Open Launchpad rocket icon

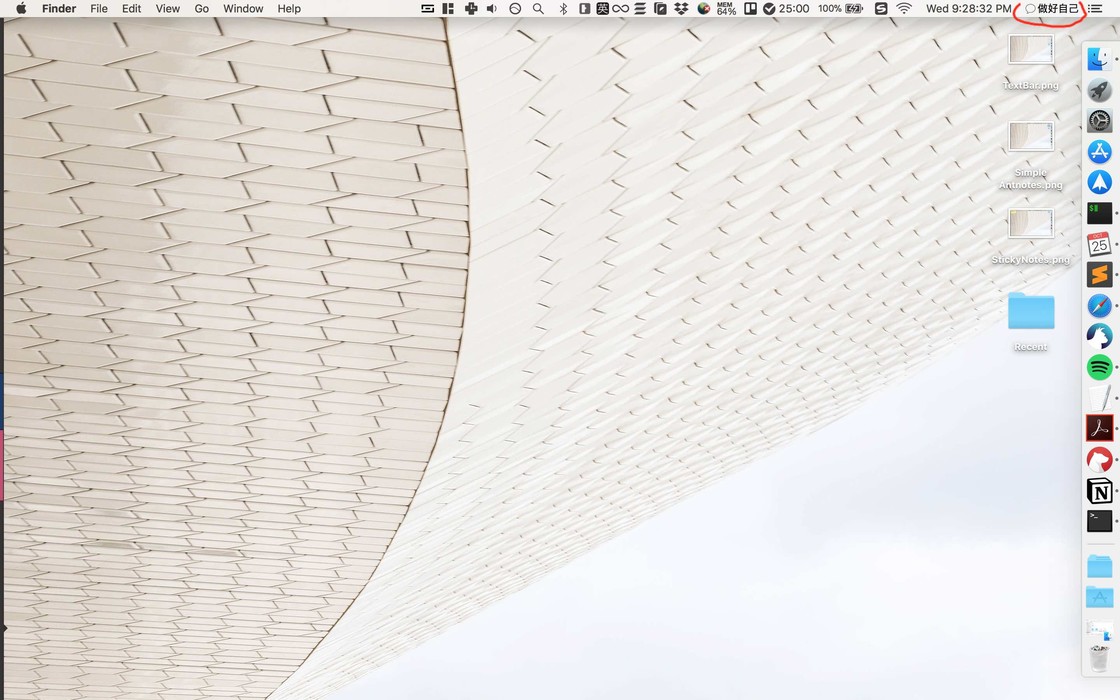point(1099,90)
